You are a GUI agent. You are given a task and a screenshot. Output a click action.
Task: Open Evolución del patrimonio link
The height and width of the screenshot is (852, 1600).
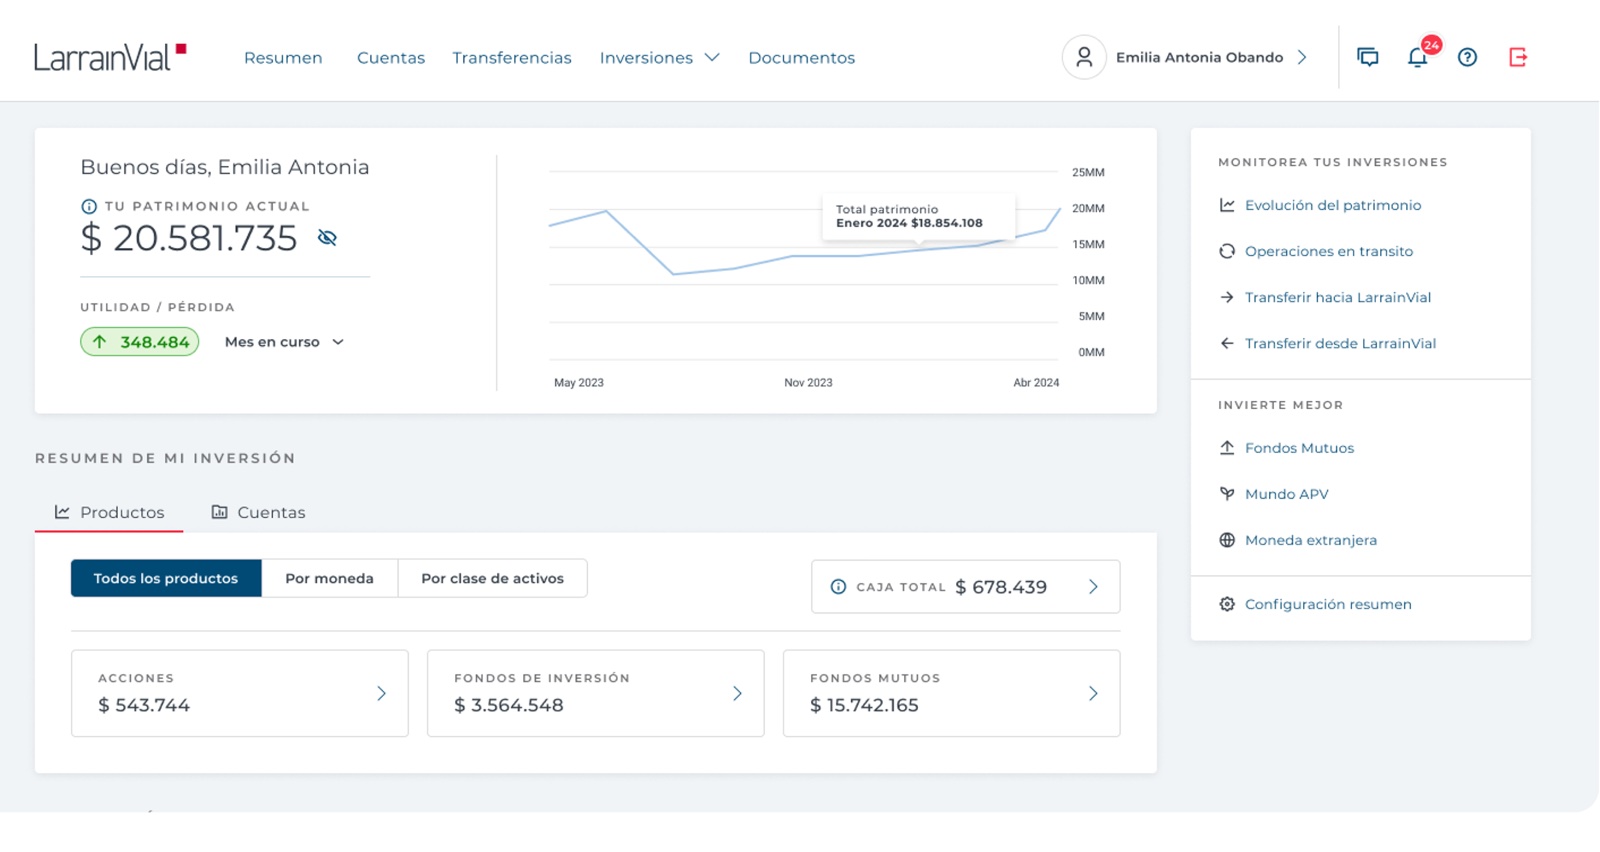(1332, 205)
